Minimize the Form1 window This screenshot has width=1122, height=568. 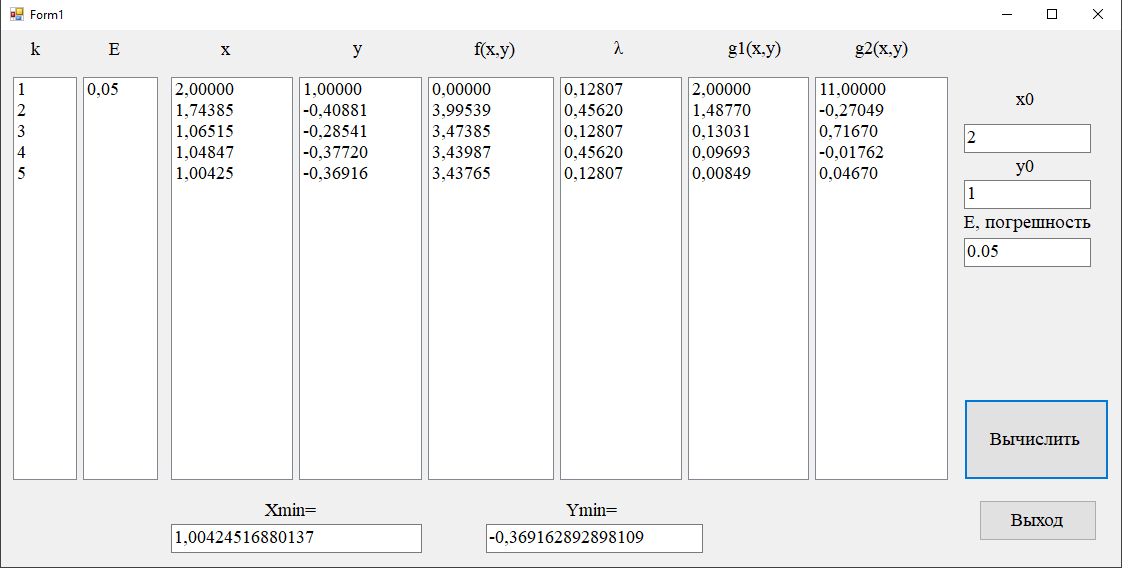tap(1007, 14)
